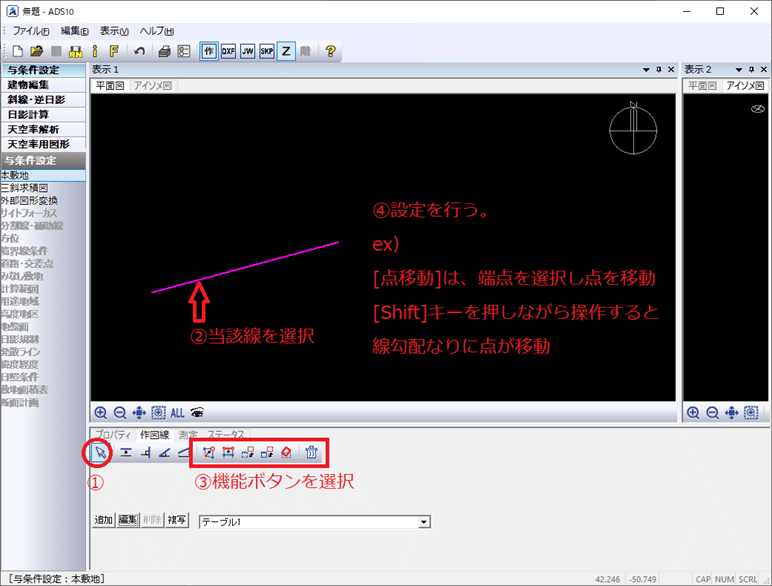This screenshot has height=586, width=772.
Task: Expand the テーブル1 dropdown
Action: click(x=424, y=522)
